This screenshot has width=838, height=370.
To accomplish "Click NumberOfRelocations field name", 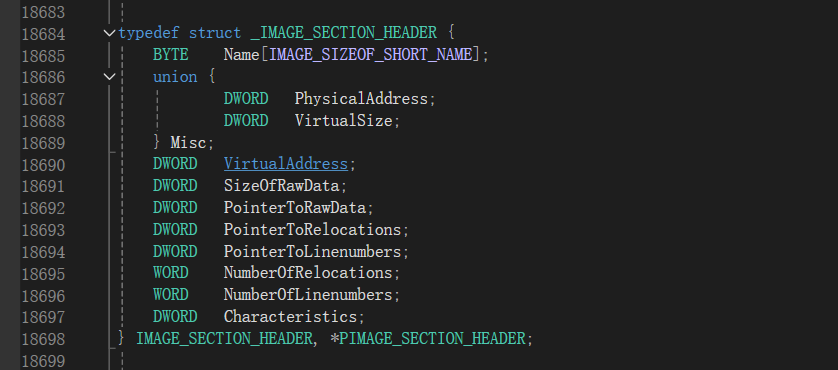I will click(x=308, y=273).
